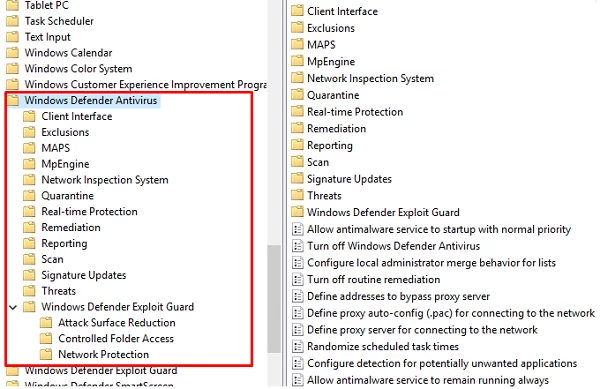Click Controlled Folder Access folder icon
600x389 pixels.
46,339
